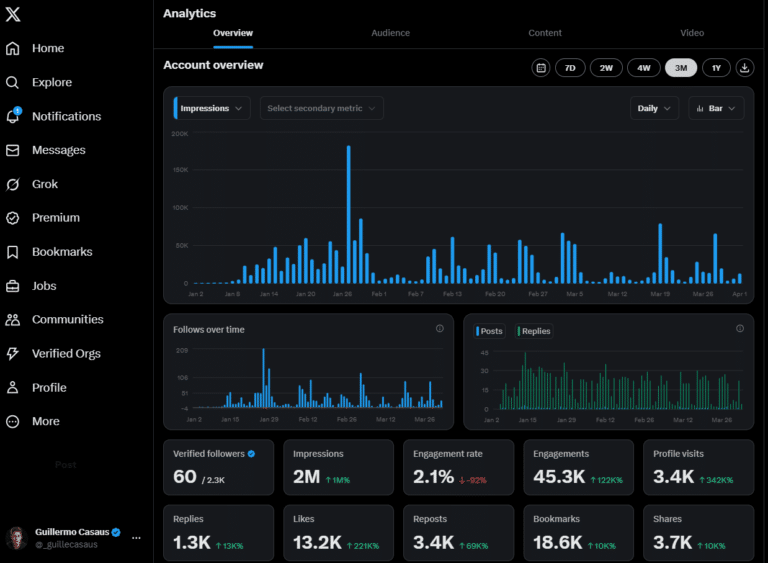The width and height of the screenshot is (768, 563).
Task: Open account menu for Guillermo Casaus
Action: click(x=136, y=538)
